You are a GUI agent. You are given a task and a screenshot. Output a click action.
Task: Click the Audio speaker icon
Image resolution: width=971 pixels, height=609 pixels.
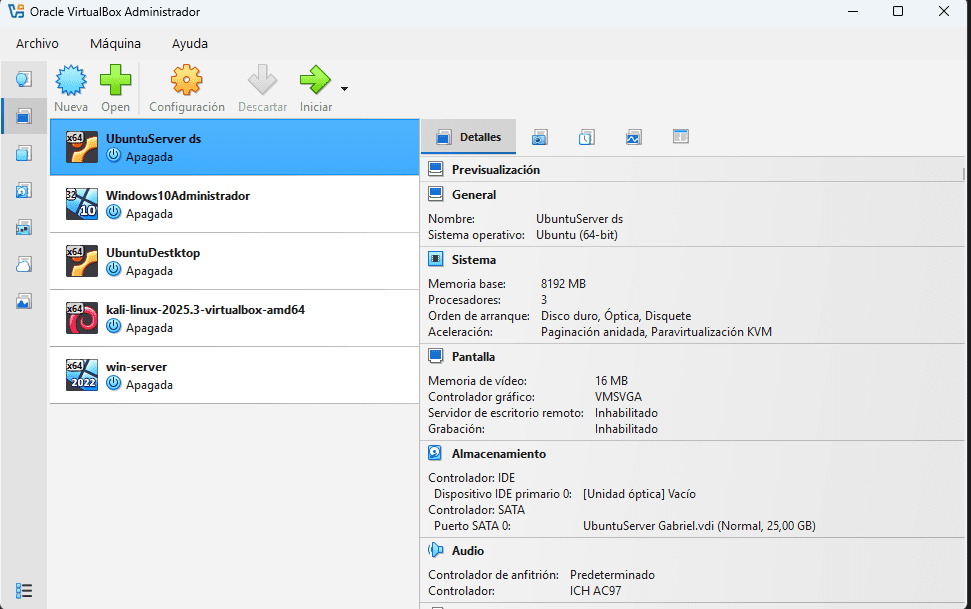(435, 550)
